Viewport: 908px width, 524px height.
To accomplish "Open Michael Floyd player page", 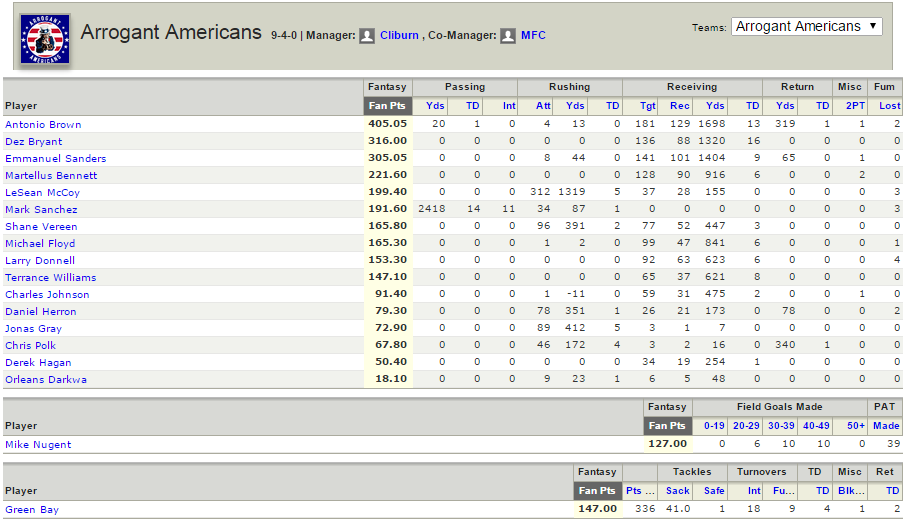I will click(x=40, y=244).
